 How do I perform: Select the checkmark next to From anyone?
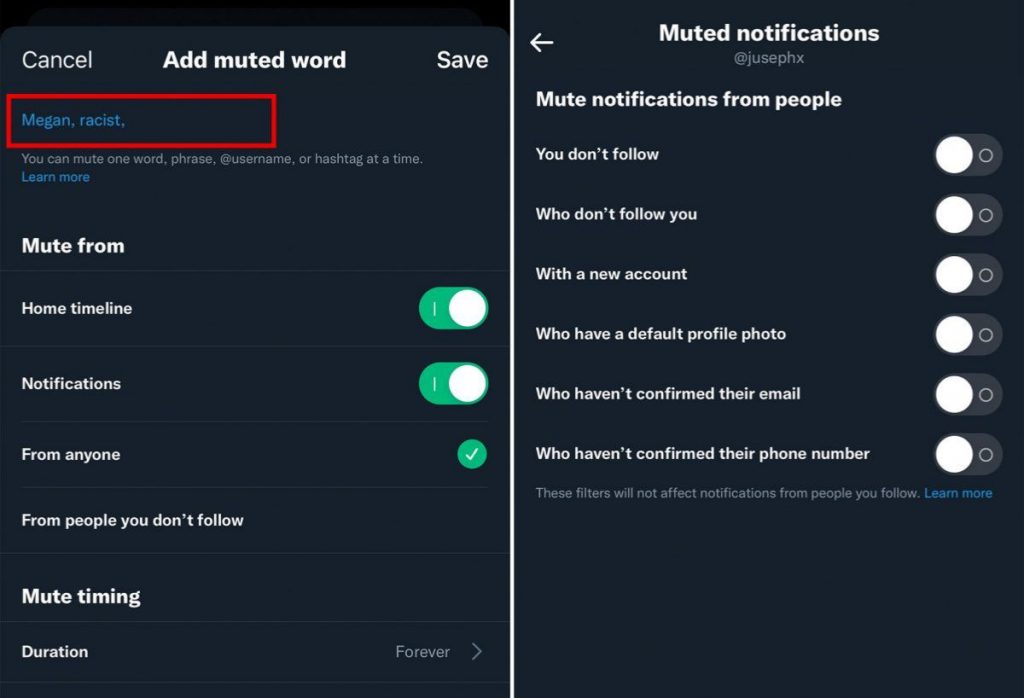(x=471, y=454)
